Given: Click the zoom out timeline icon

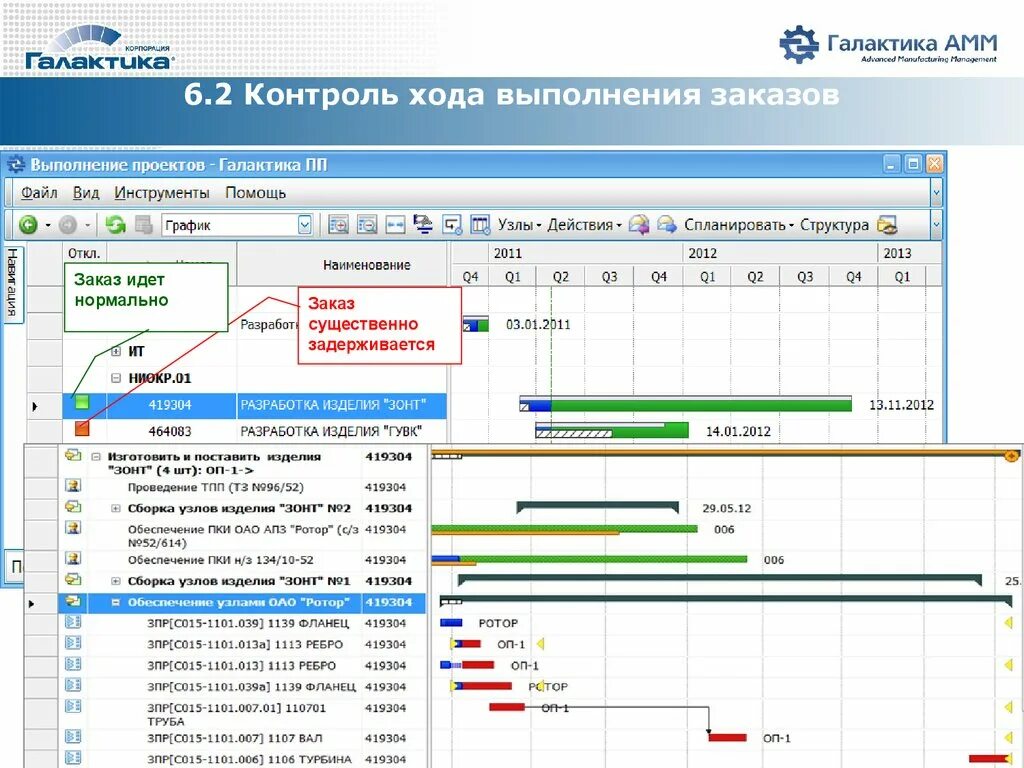Looking at the screenshot, I should tap(367, 225).
